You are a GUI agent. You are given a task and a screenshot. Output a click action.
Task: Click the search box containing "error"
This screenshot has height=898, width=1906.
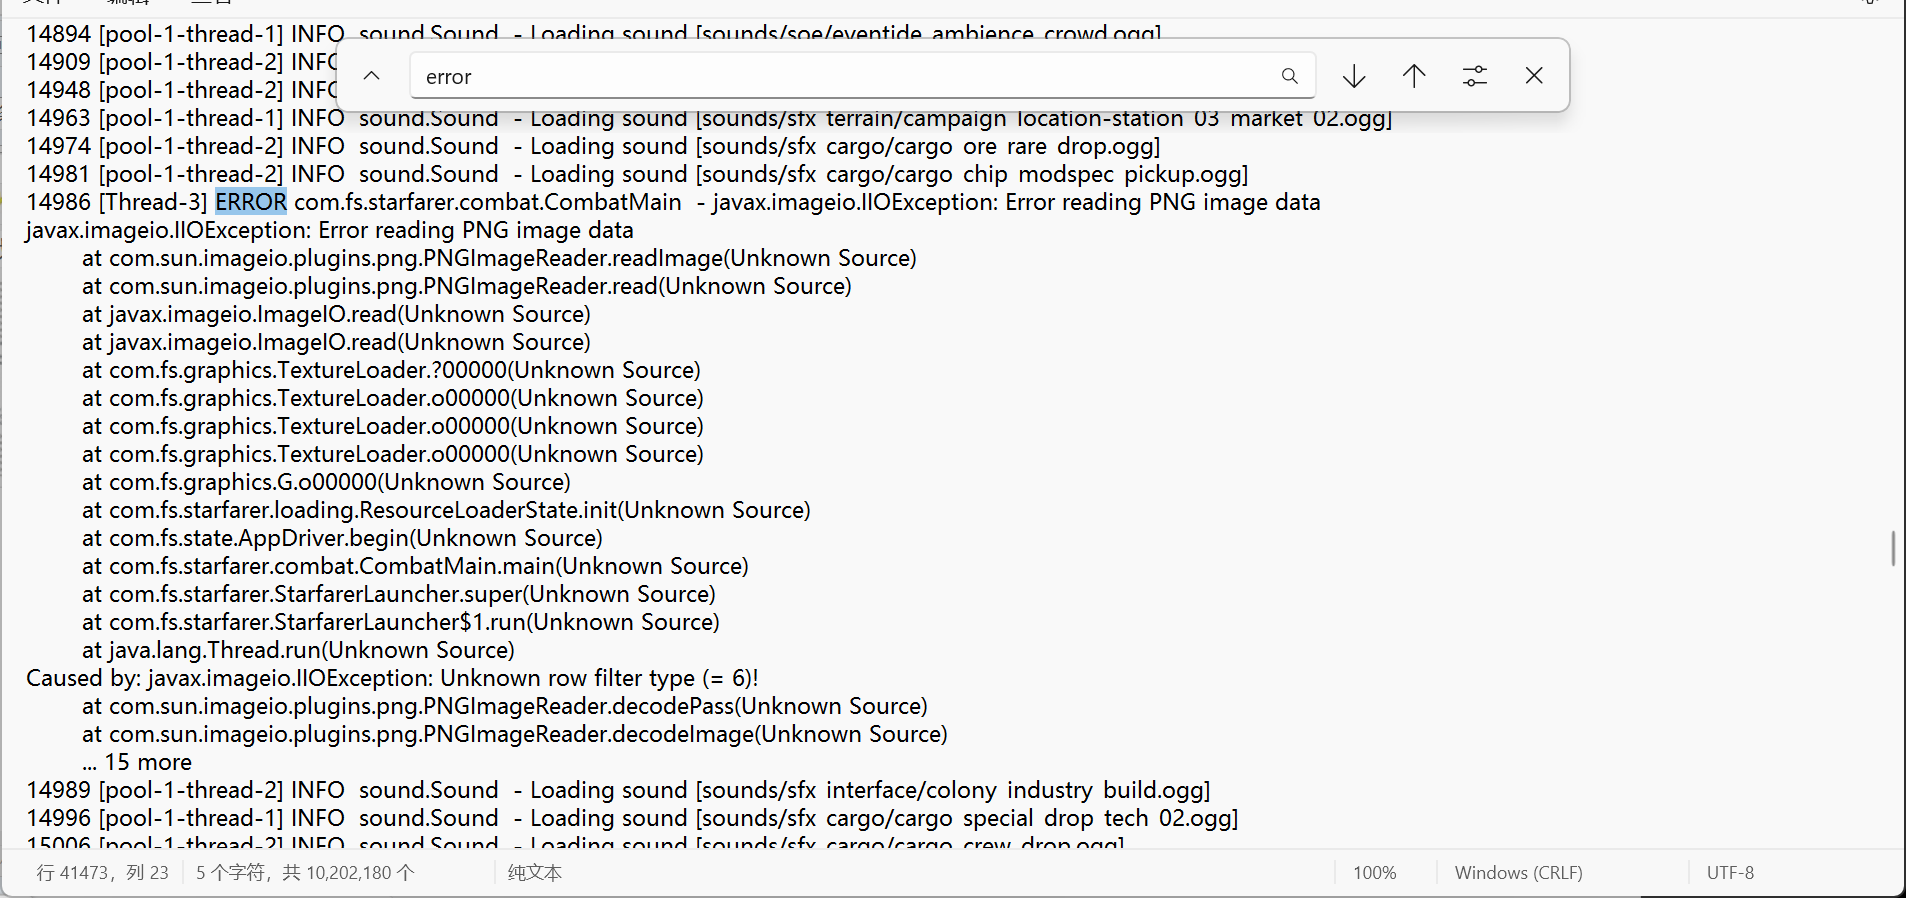840,77
